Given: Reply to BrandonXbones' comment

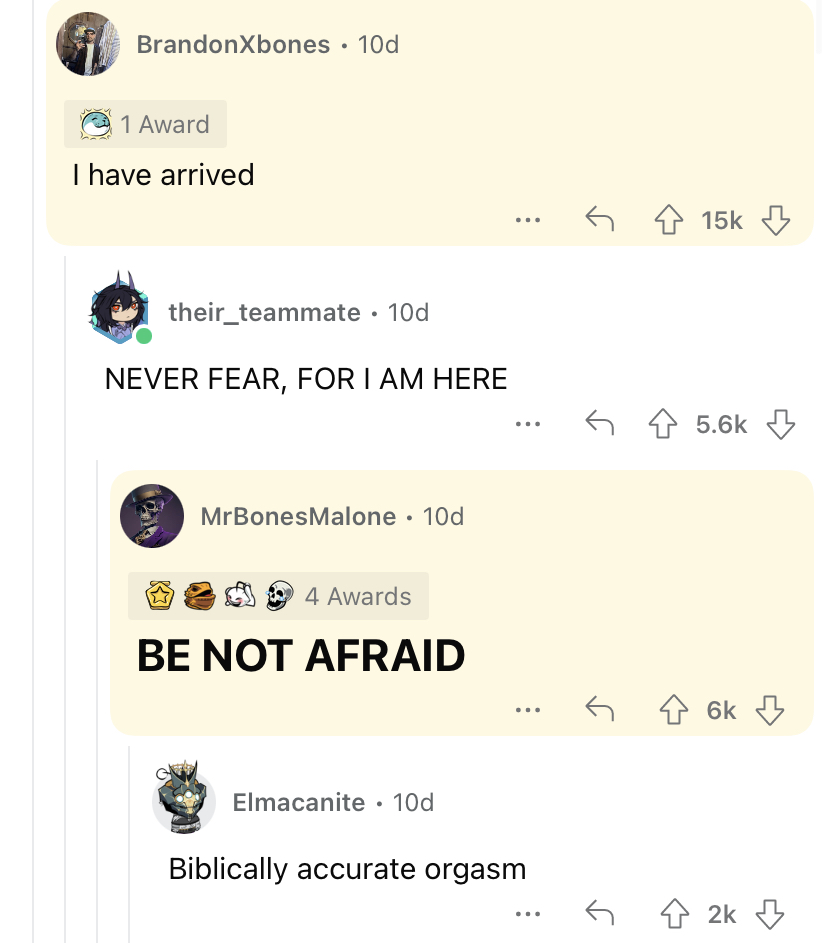Looking at the screenshot, I should [600, 219].
